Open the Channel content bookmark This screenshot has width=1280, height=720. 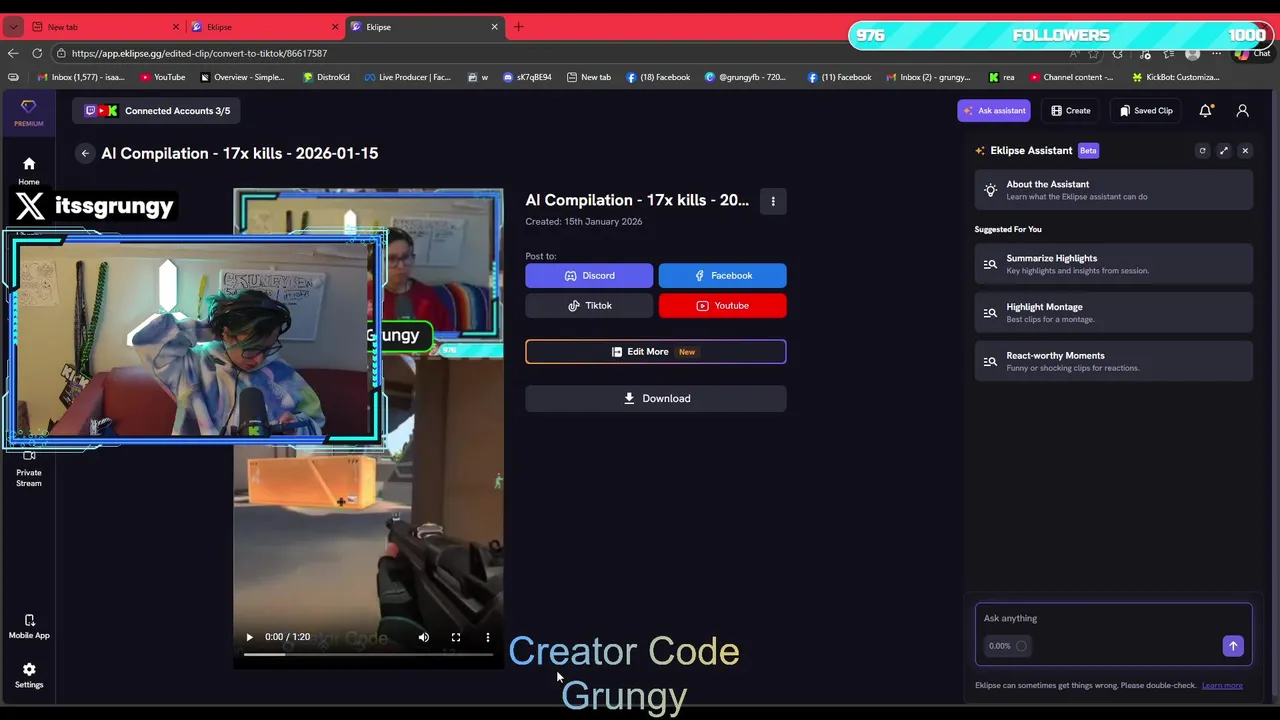point(1071,77)
